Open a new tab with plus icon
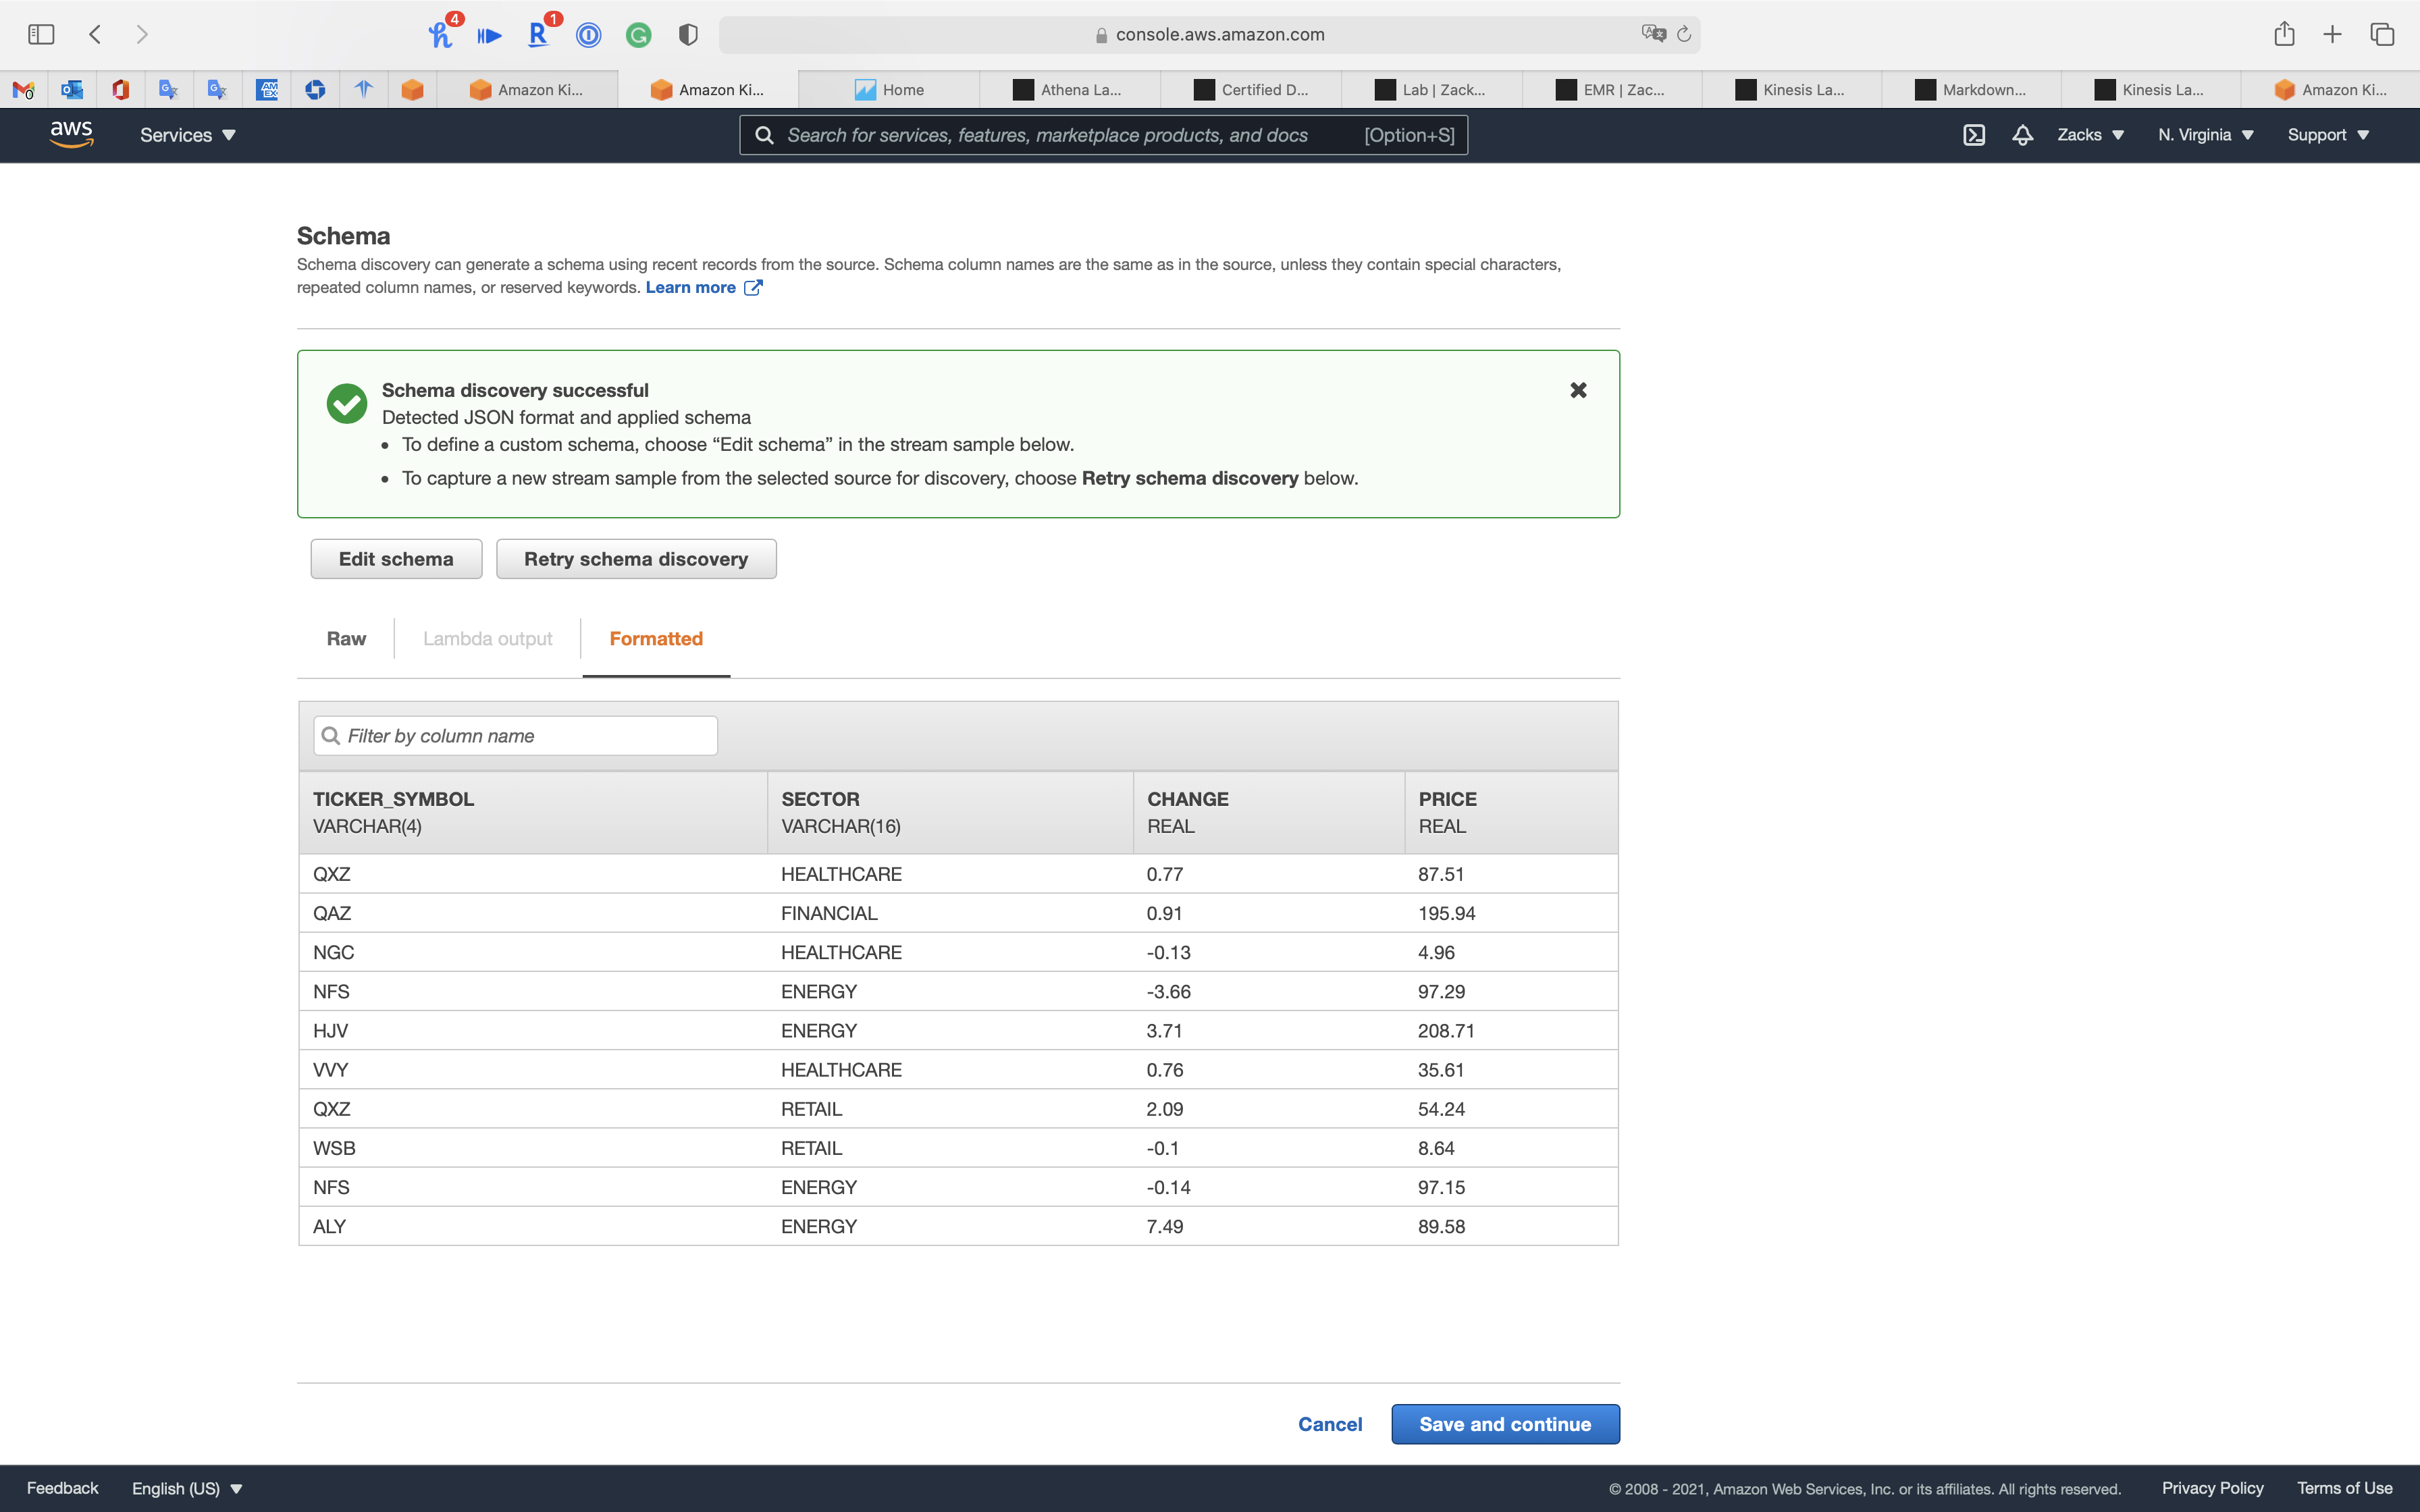This screenshot has height=1512, width=2420. point(2332,34)
